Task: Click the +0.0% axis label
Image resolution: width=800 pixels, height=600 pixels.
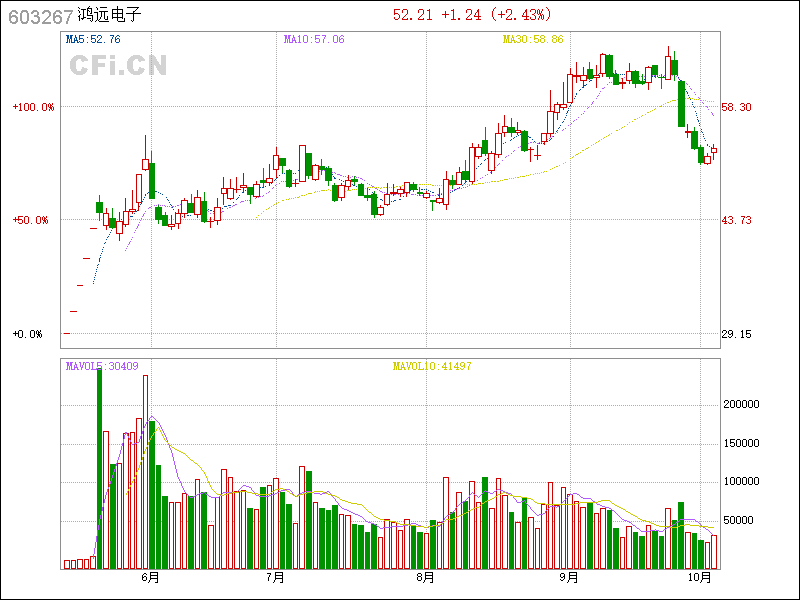Action: (x=28, y=334)
